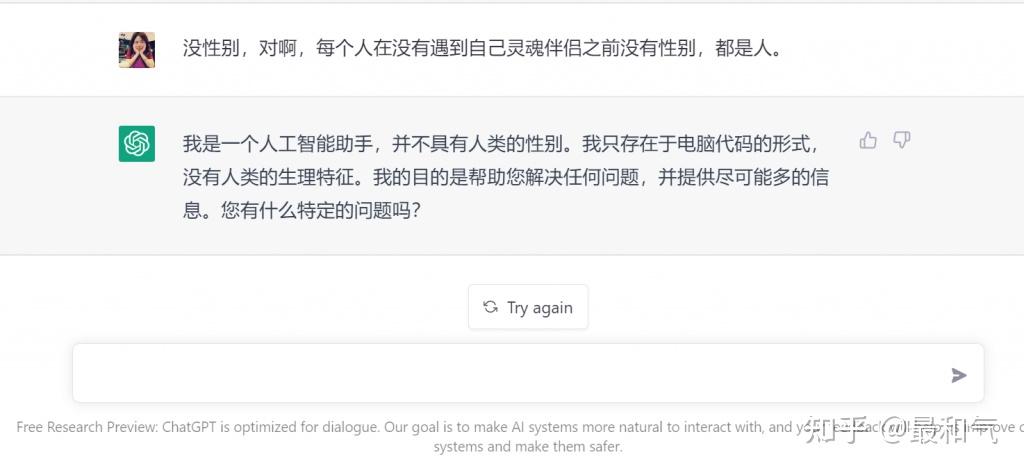Viewport: 1024px width, 473px height.
Task: Click the user's profile photo avatar
Action: [137, 49]
